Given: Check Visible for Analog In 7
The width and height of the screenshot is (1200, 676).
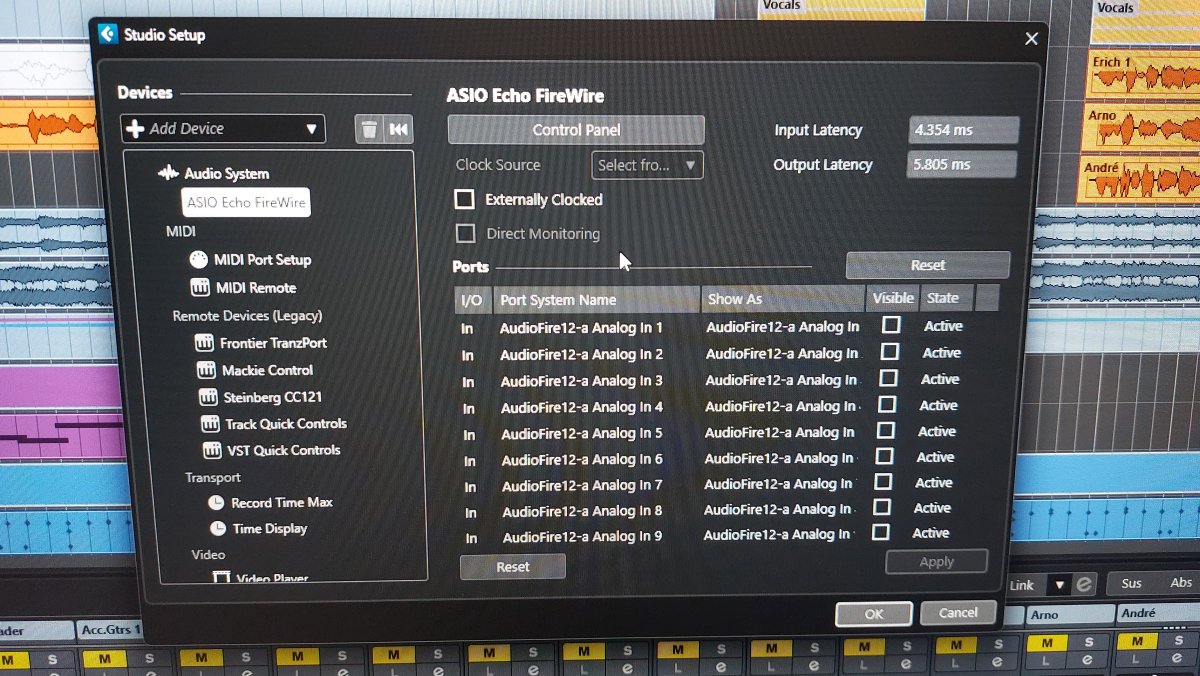Looking at the screenshot, I should pyautogui.click(x=883, y=482).
